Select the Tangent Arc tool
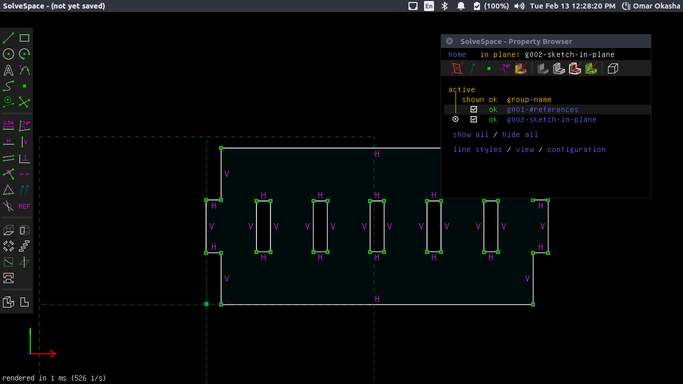 24,70
